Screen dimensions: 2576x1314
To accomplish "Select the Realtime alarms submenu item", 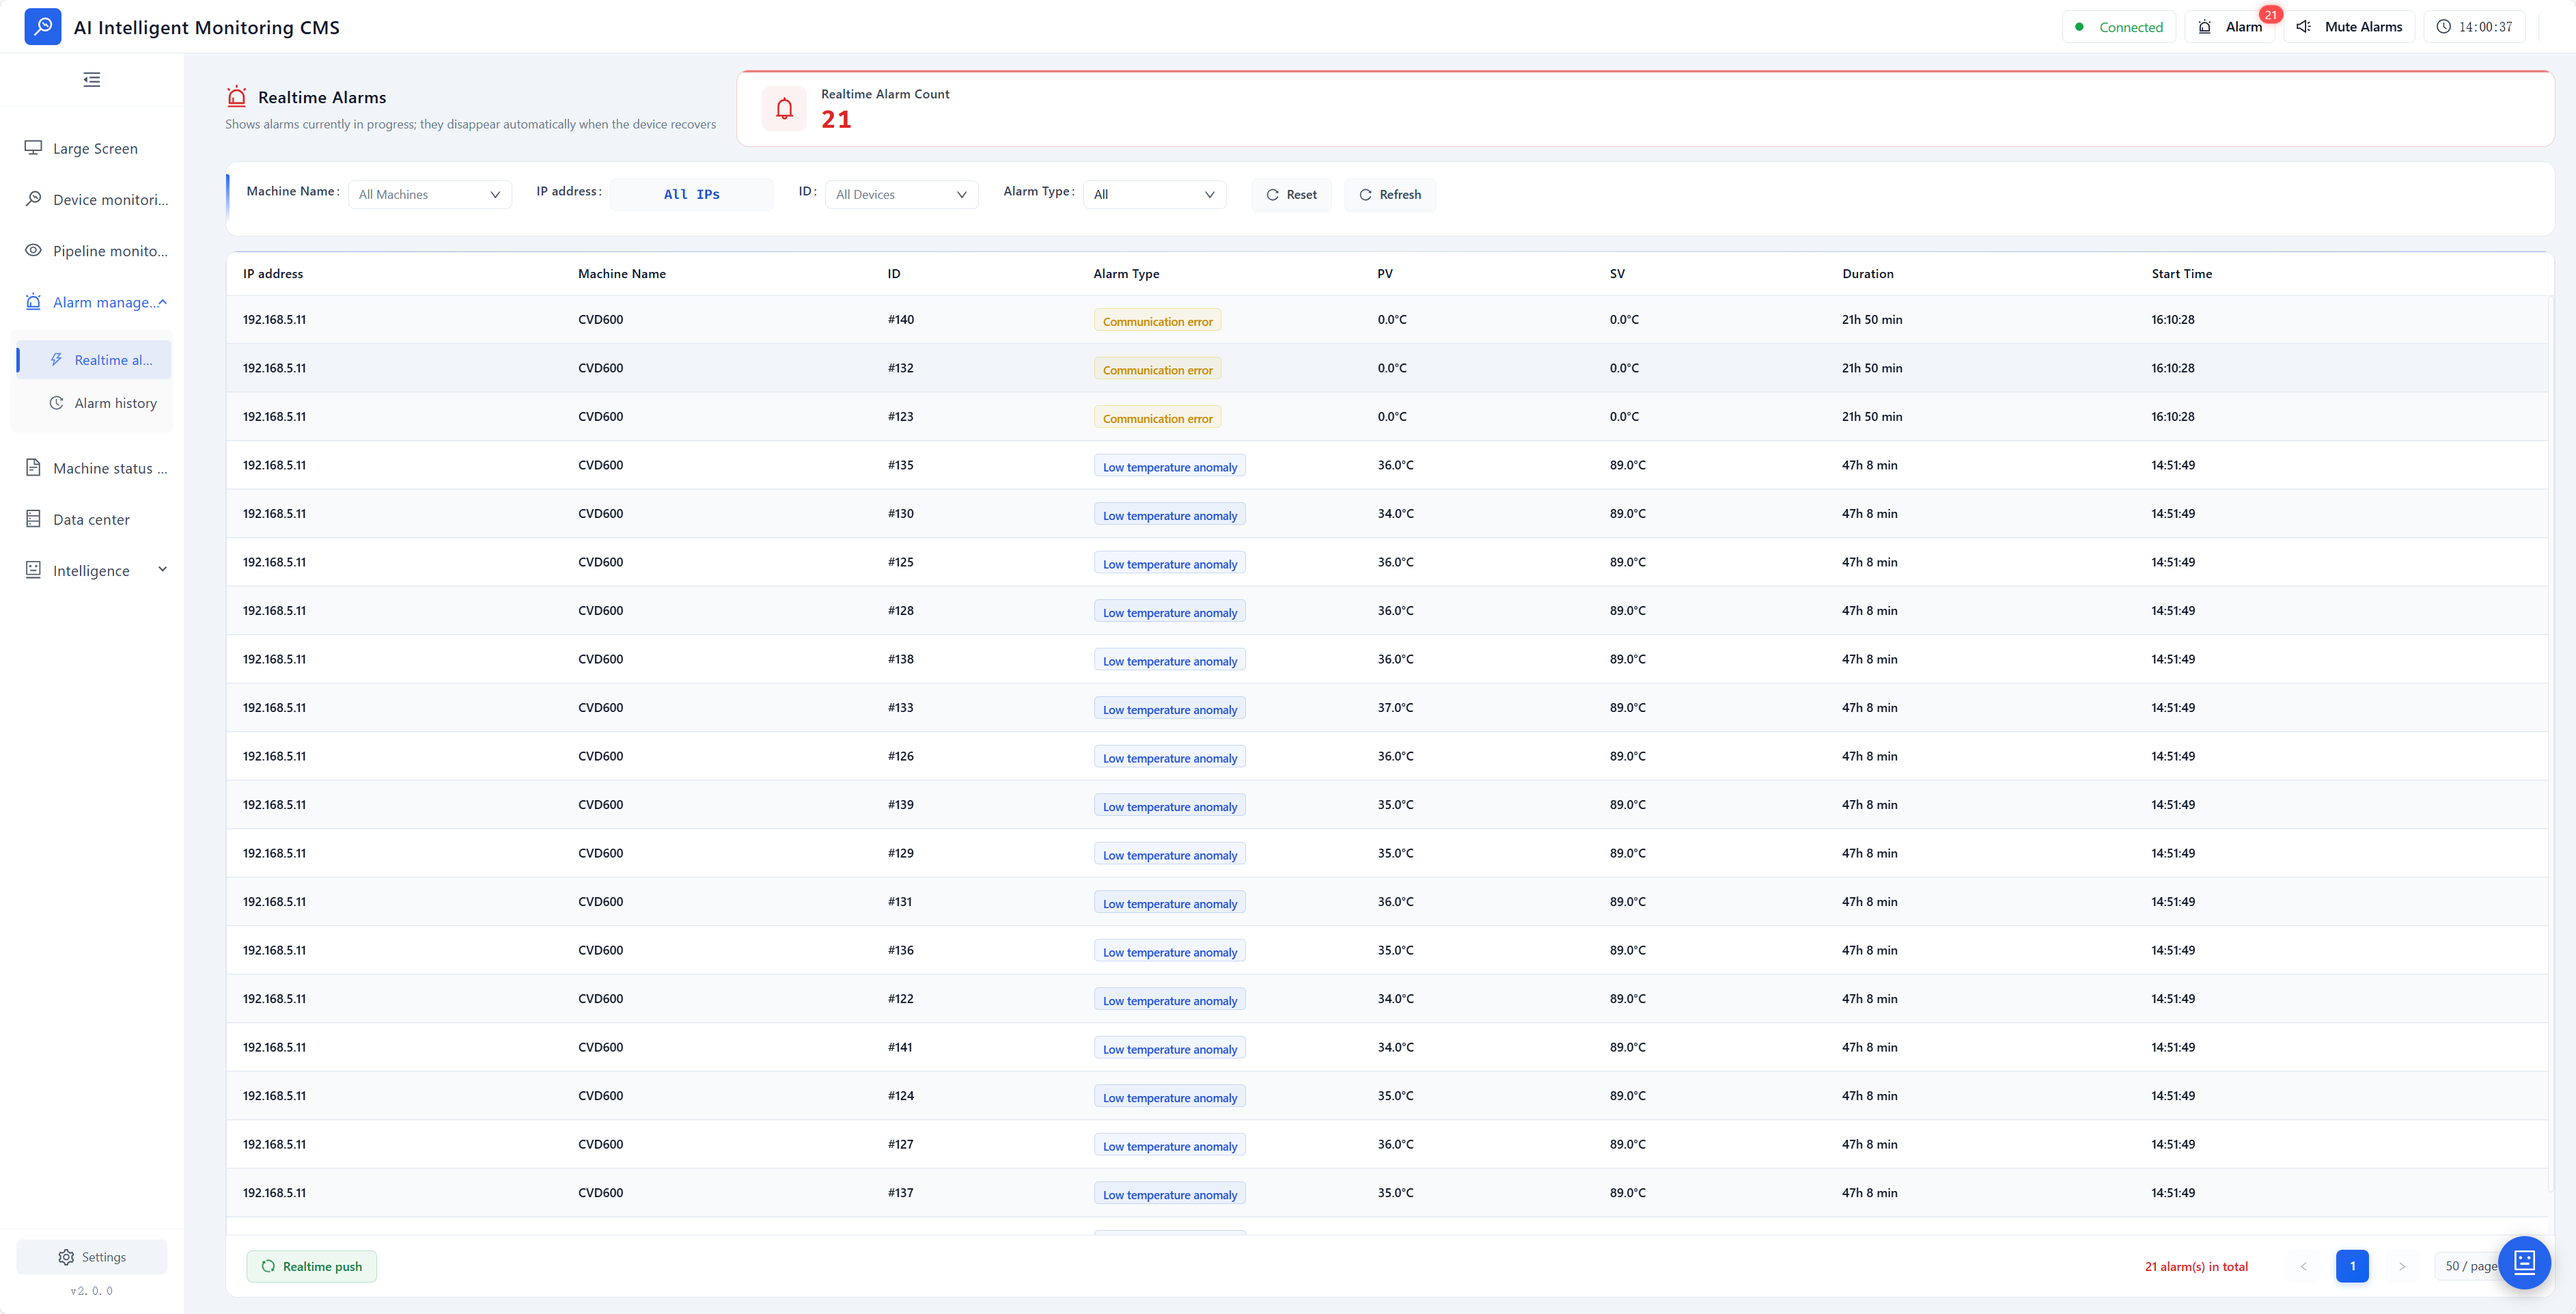I will (x=94, y=360).
